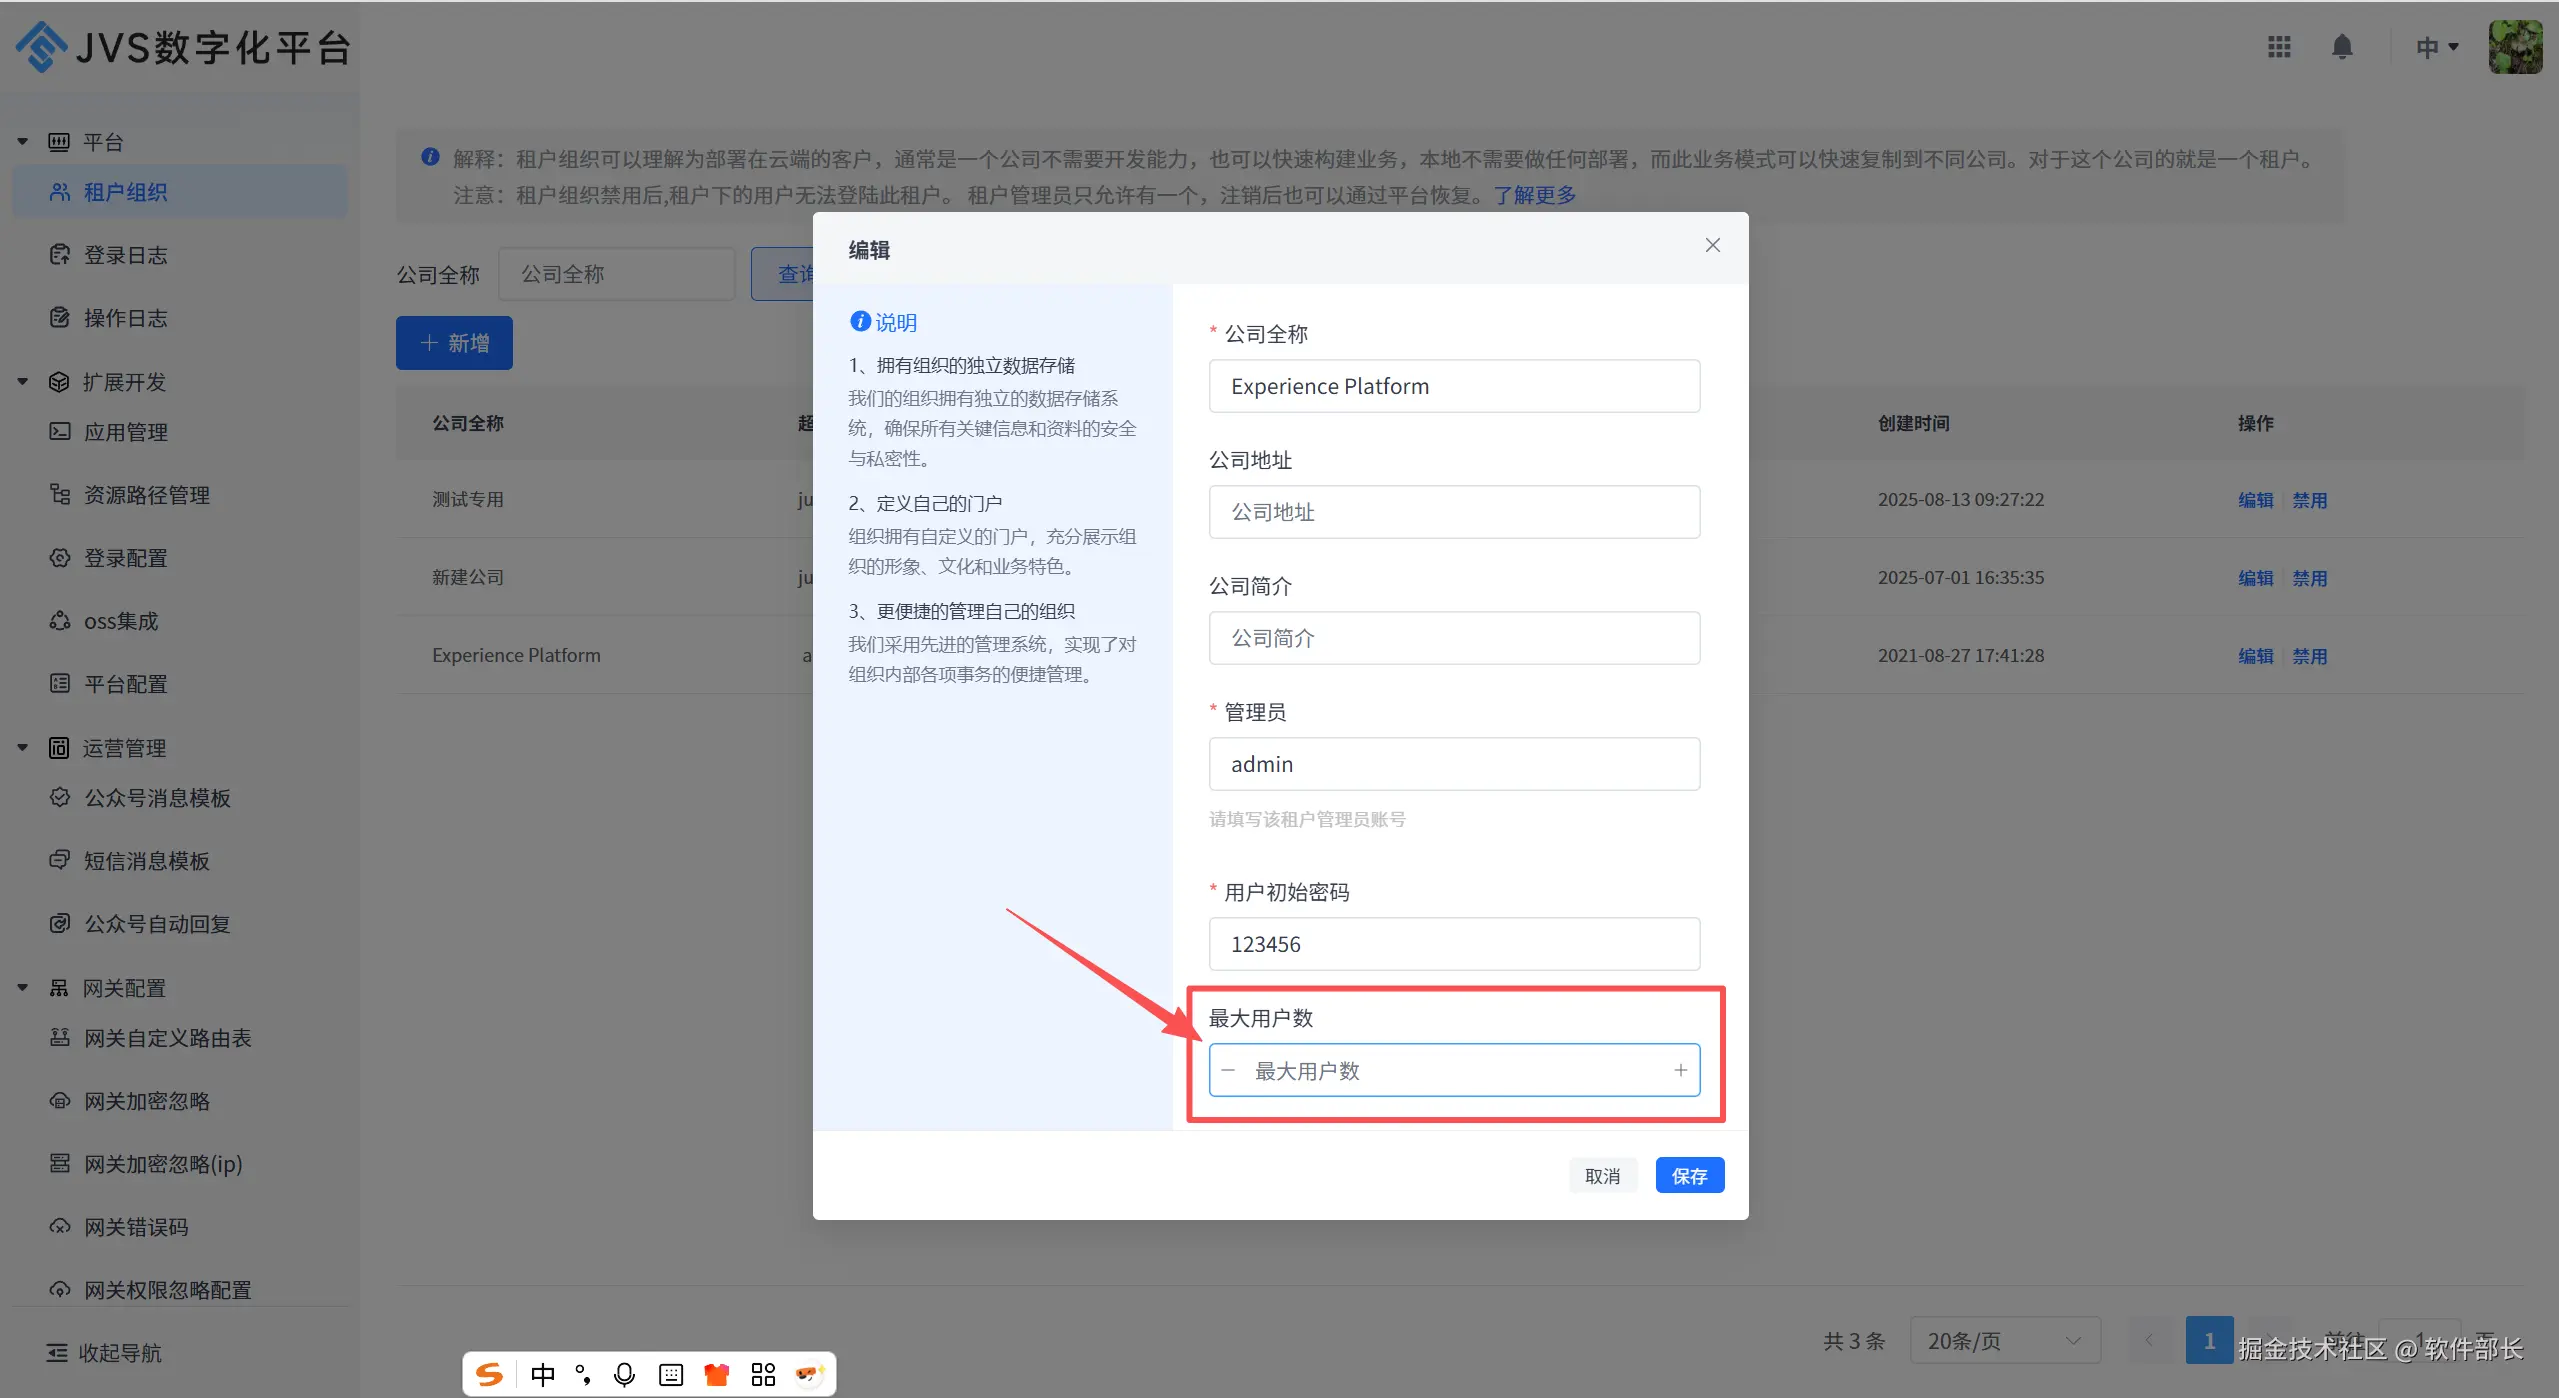Collapse the 扩展开发 menu group
Screen dimensions: 2559x1398
pyautogui.click(x=23, y=382)
